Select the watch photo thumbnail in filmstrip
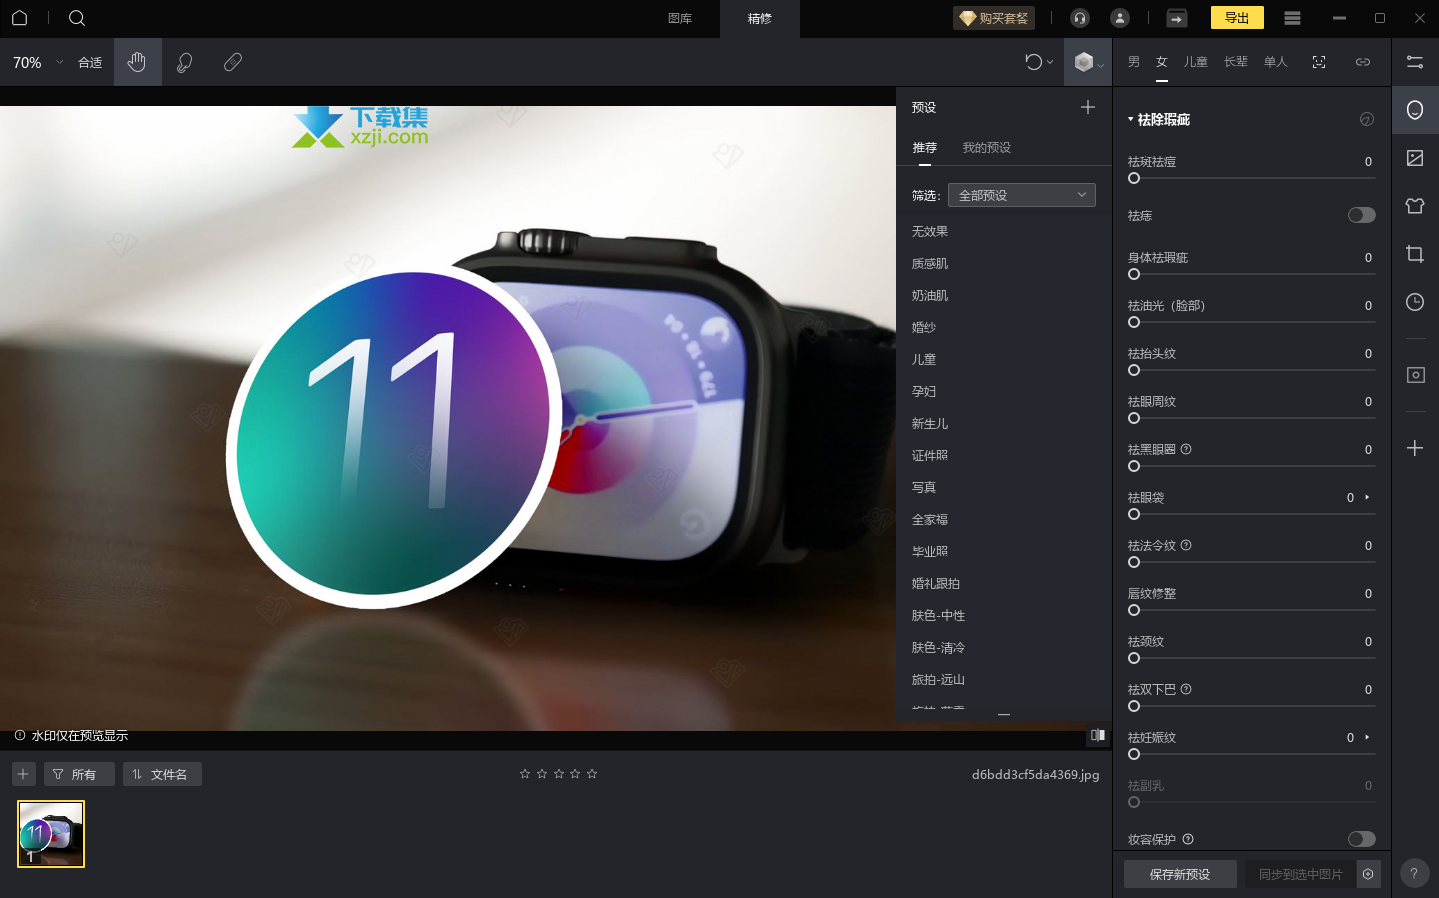Screen dimensions: 1439x898 tap(51, 834)
